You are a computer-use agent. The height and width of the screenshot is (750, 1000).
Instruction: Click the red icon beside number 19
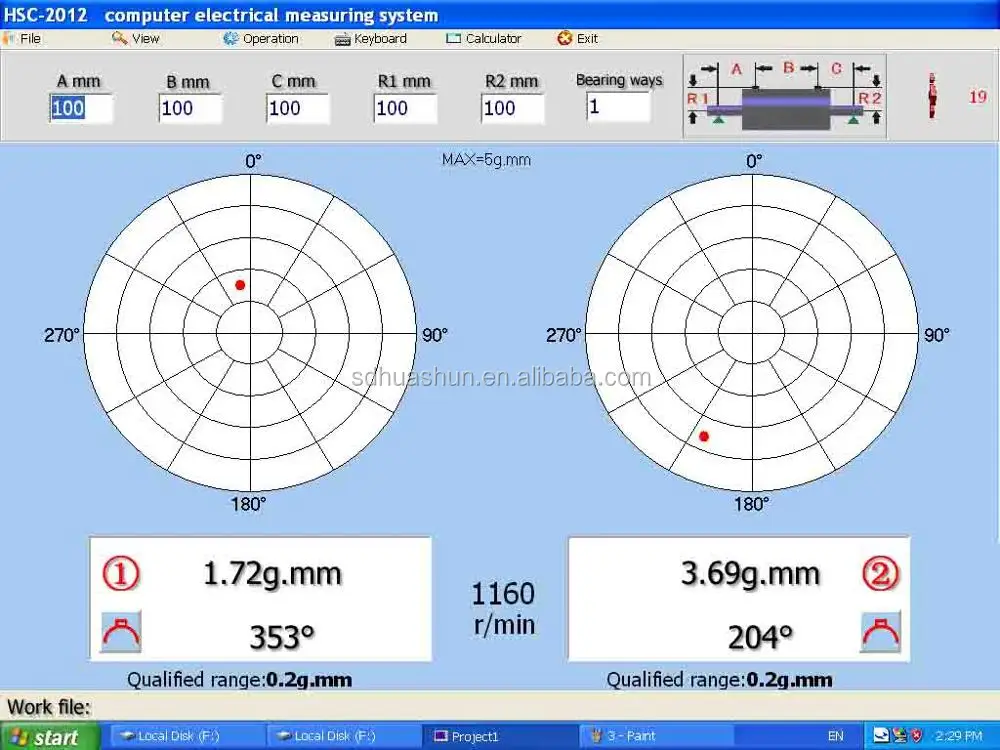(933, 97)
